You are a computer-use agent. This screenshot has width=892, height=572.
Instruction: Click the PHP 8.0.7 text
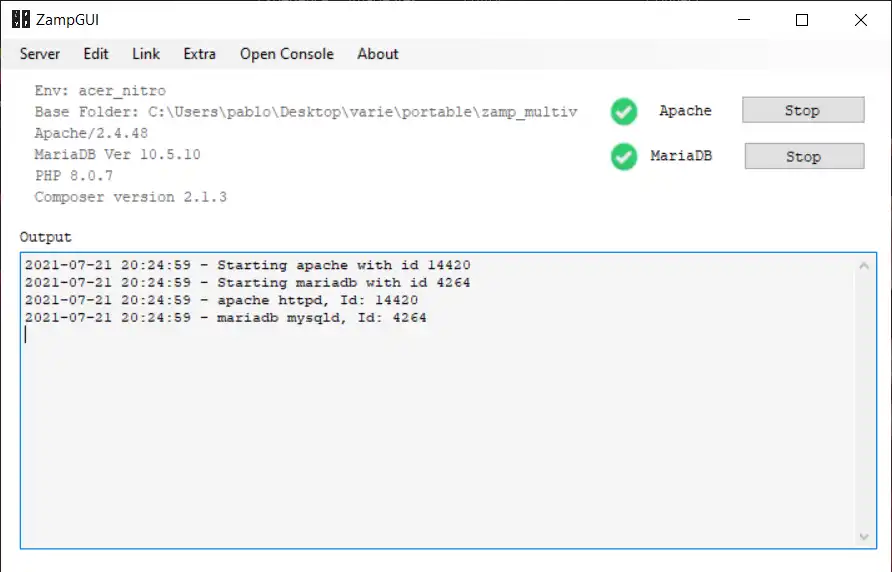pos(74,175)
